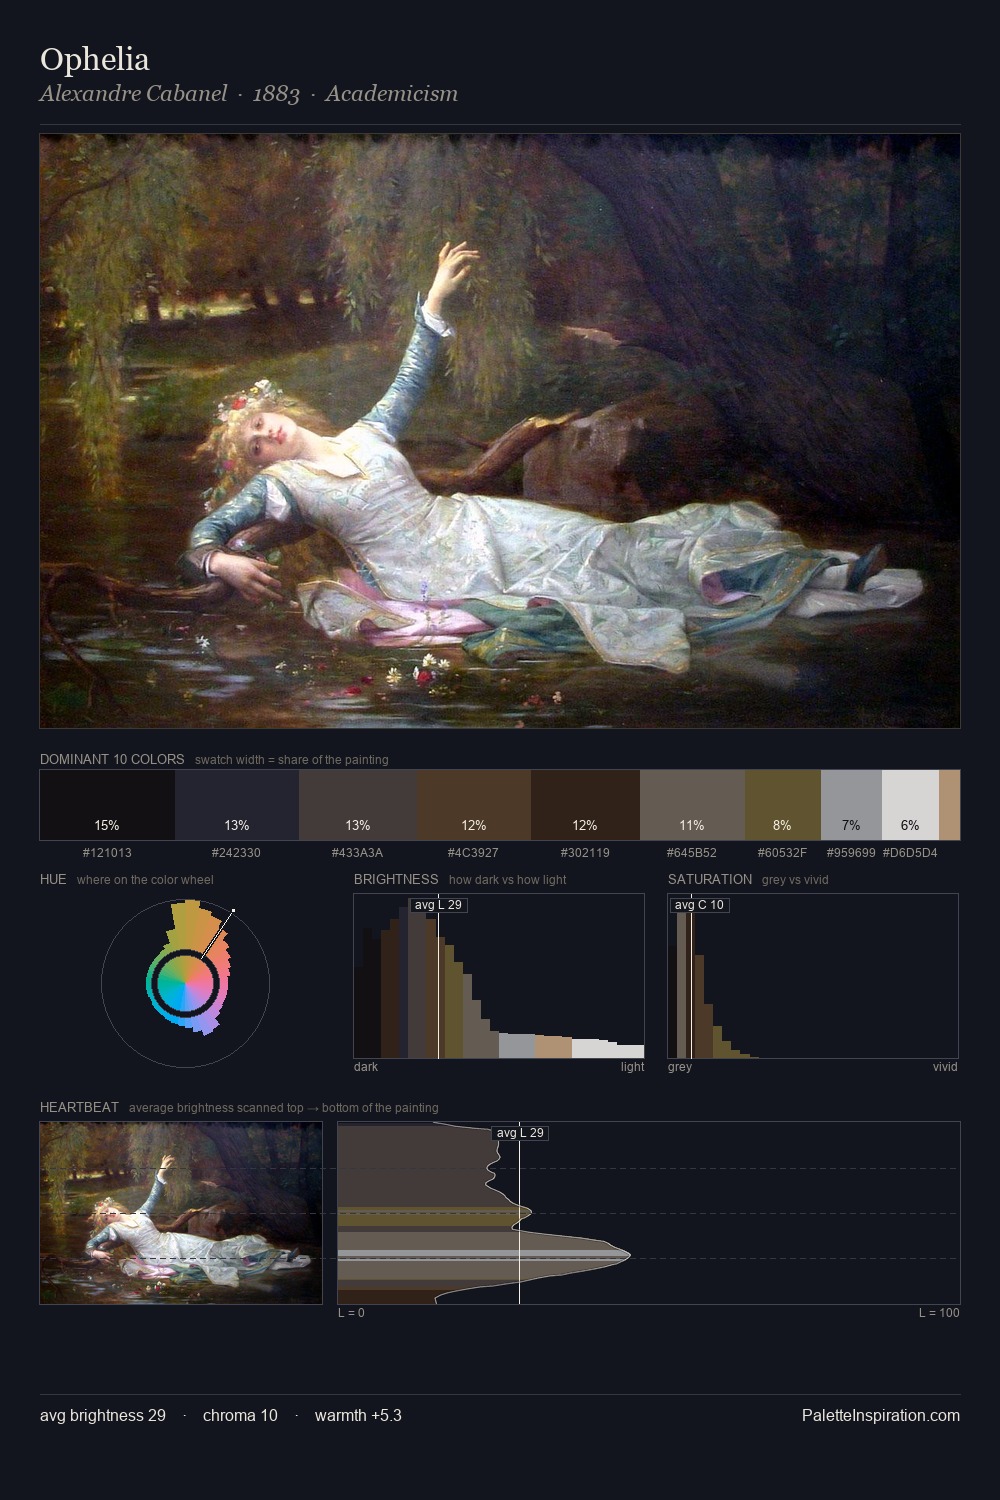Click the hue color wheel
The image size is (1000, 1500).
(x=185, y=983)
